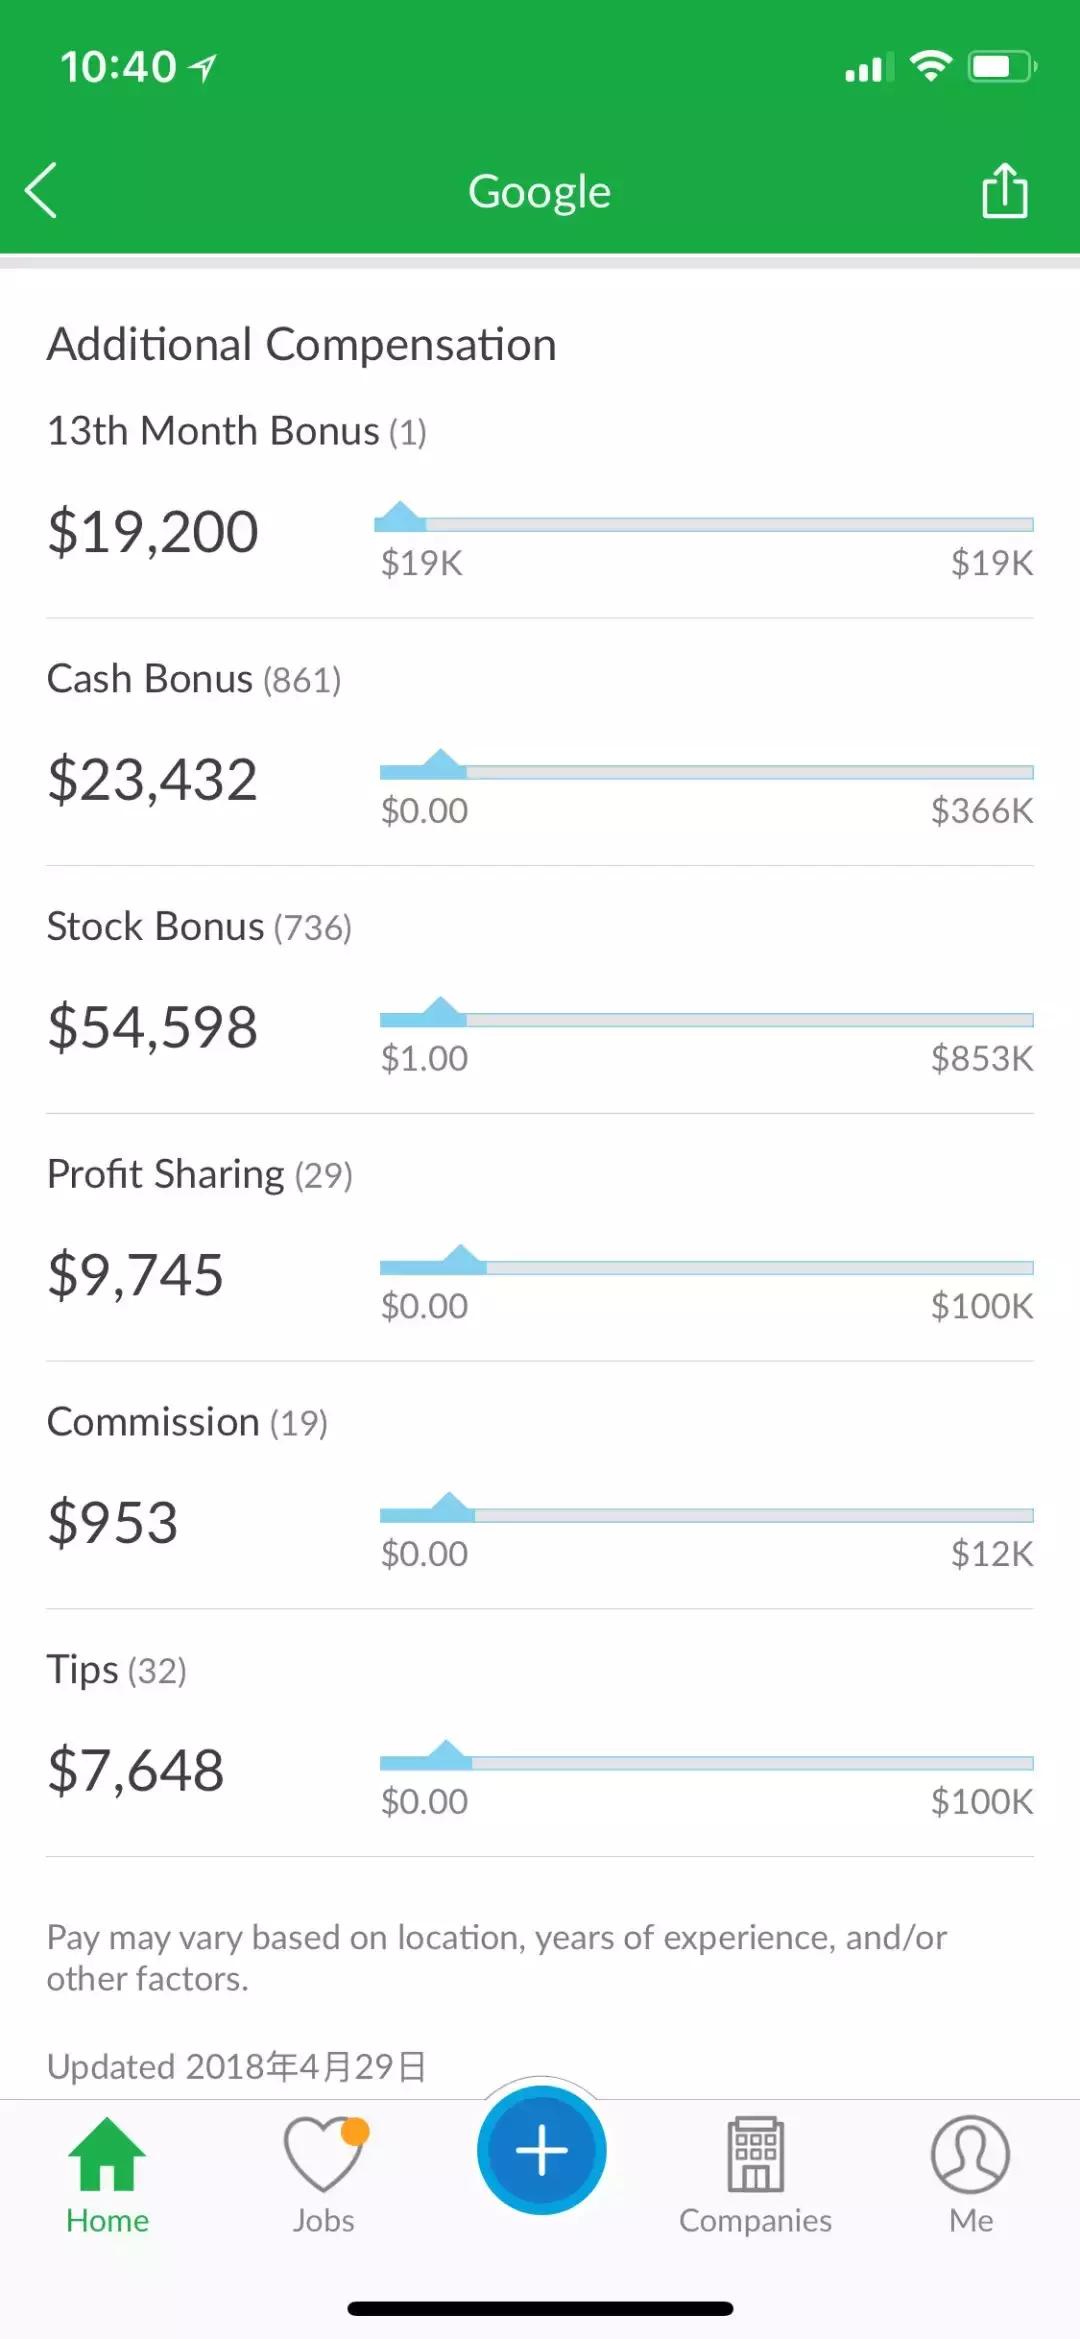Viewport: 1080px width, 2339px height.
Task: Open the Me profile icon
Action: coord(970,2154)
